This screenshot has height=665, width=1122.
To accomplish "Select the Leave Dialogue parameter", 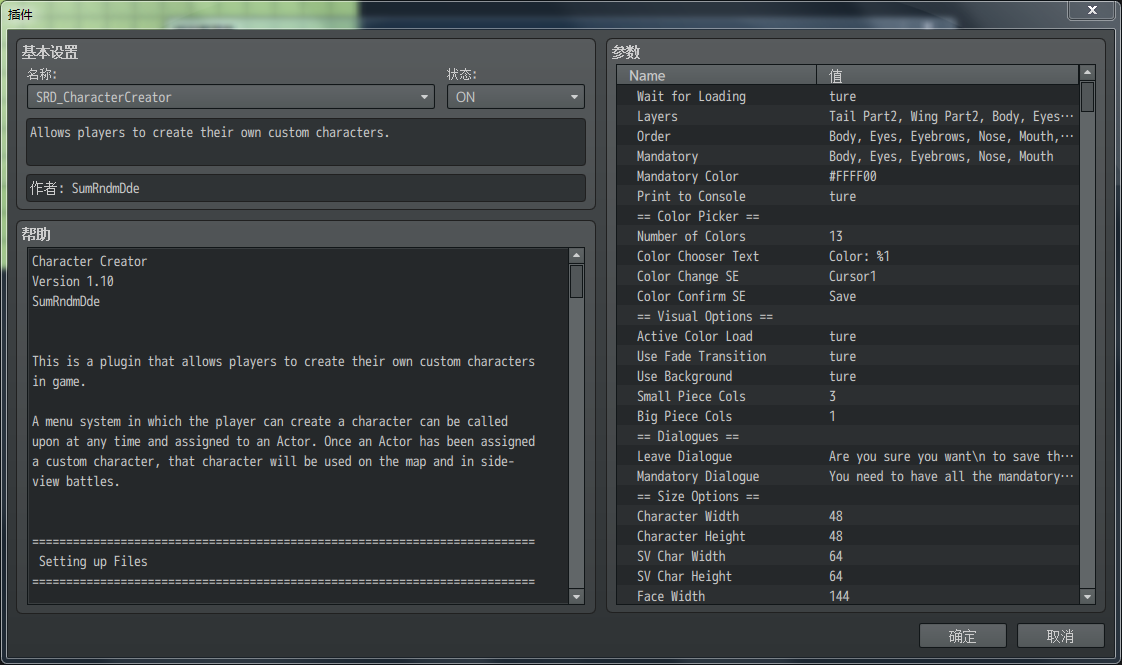I will [848, 457].
